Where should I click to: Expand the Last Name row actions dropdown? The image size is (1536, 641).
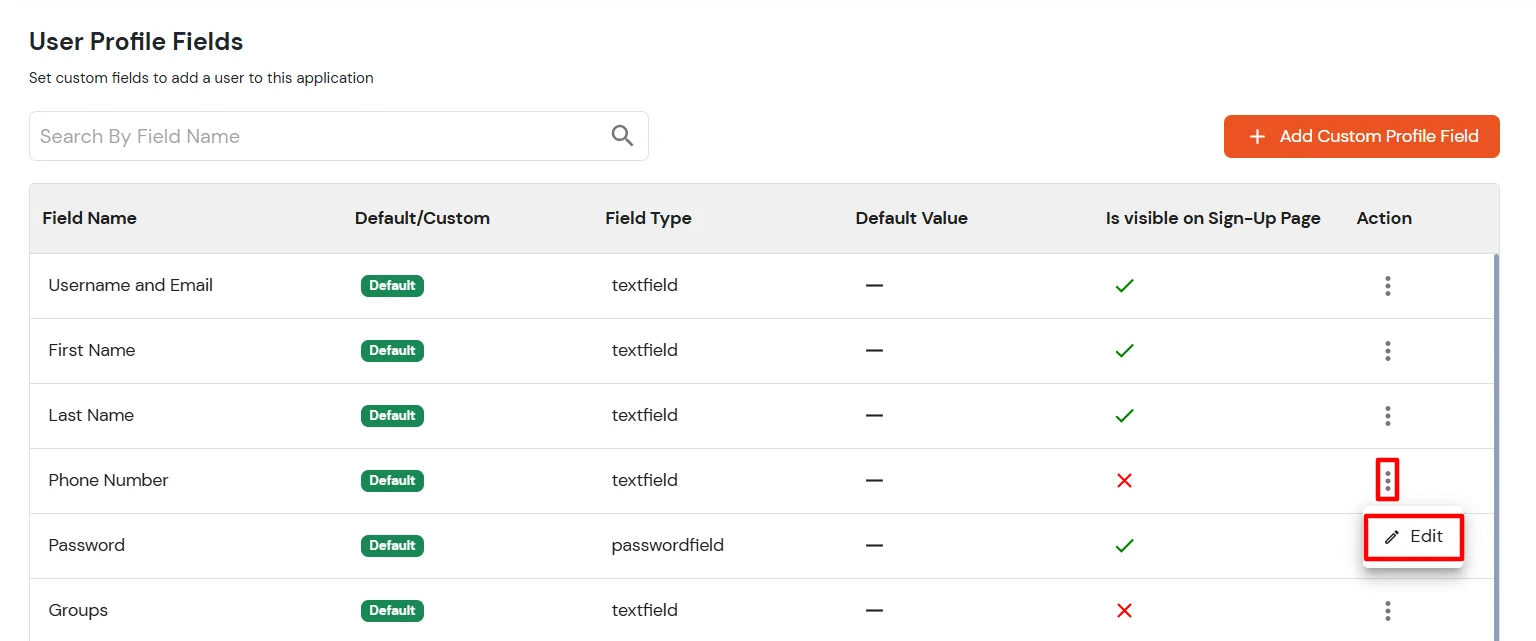1387,415
